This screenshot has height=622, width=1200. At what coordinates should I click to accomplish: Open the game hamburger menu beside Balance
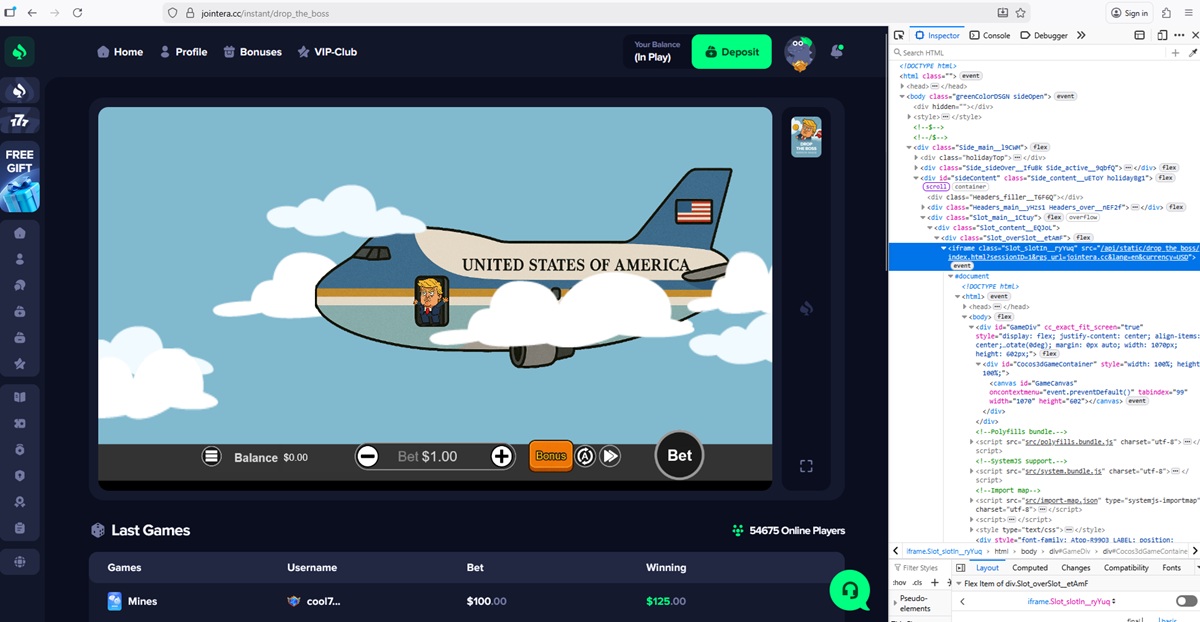point(211,456)
